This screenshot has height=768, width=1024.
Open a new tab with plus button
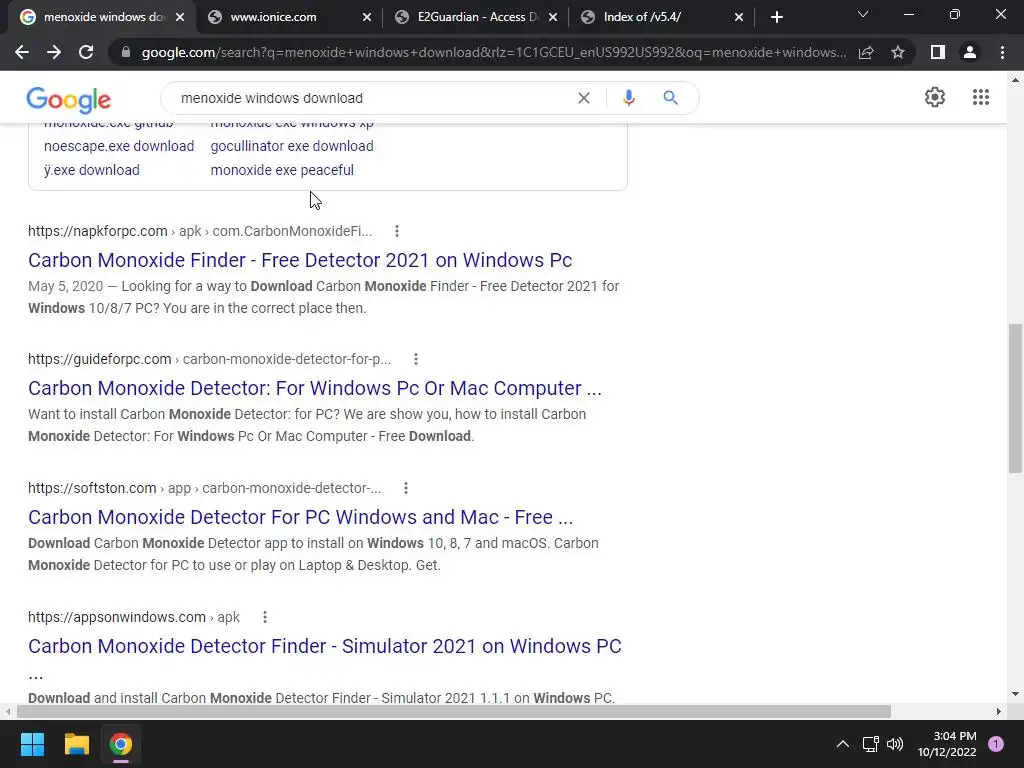[x=776, y=17]
